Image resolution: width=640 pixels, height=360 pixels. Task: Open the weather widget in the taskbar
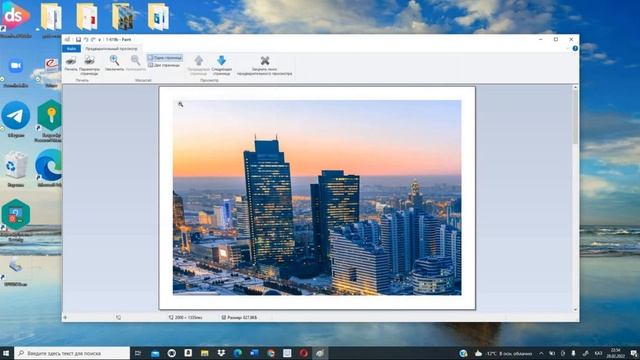(503, 353)
